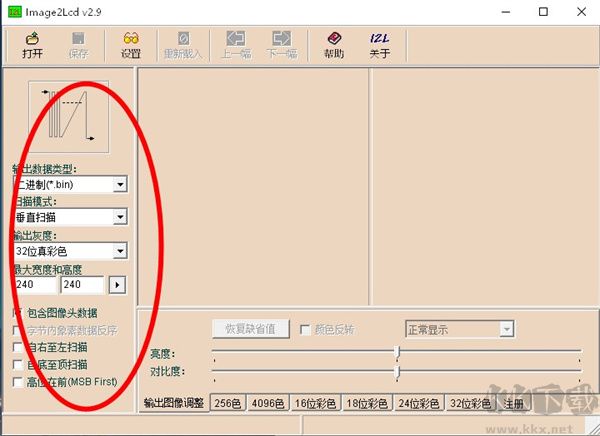Open an image with the 打开 toolbar icon
This screenshot has width=600, height=436.
coord(32,45)
